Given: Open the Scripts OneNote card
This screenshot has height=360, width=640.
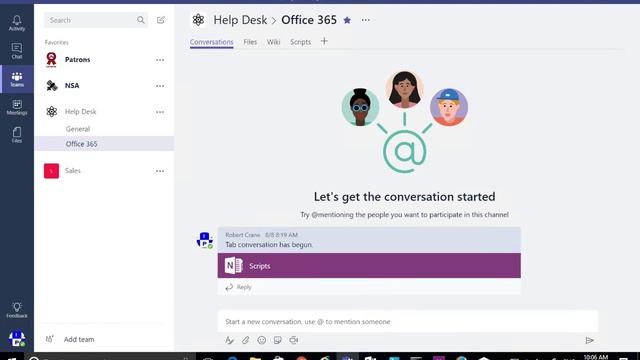Looking at the screenshot, I should click(369, 266).
